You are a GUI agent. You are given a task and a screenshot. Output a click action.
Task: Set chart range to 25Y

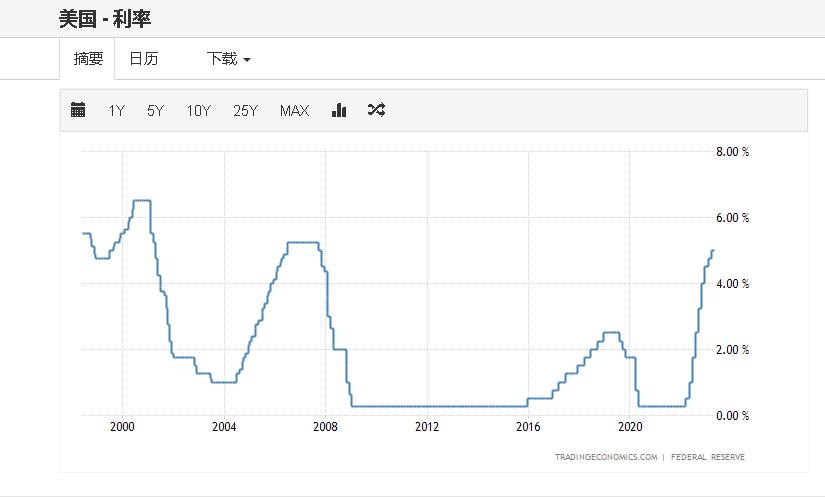click(x=245, y=111)
